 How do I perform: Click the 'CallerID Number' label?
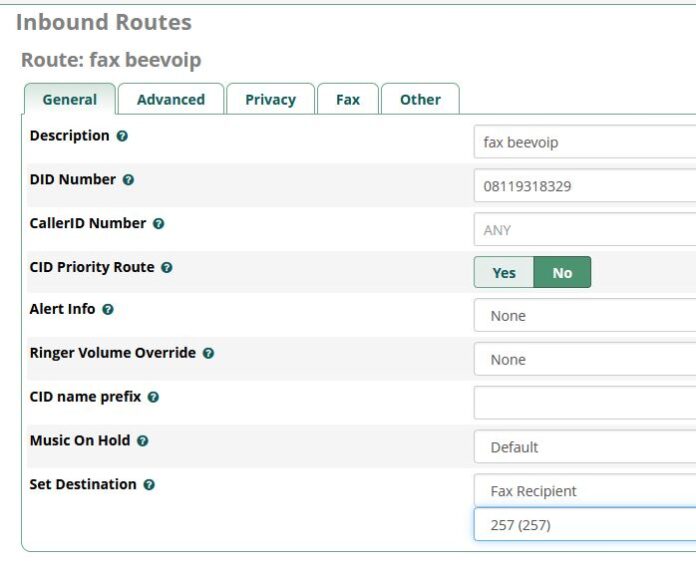(x=87, y=223)
